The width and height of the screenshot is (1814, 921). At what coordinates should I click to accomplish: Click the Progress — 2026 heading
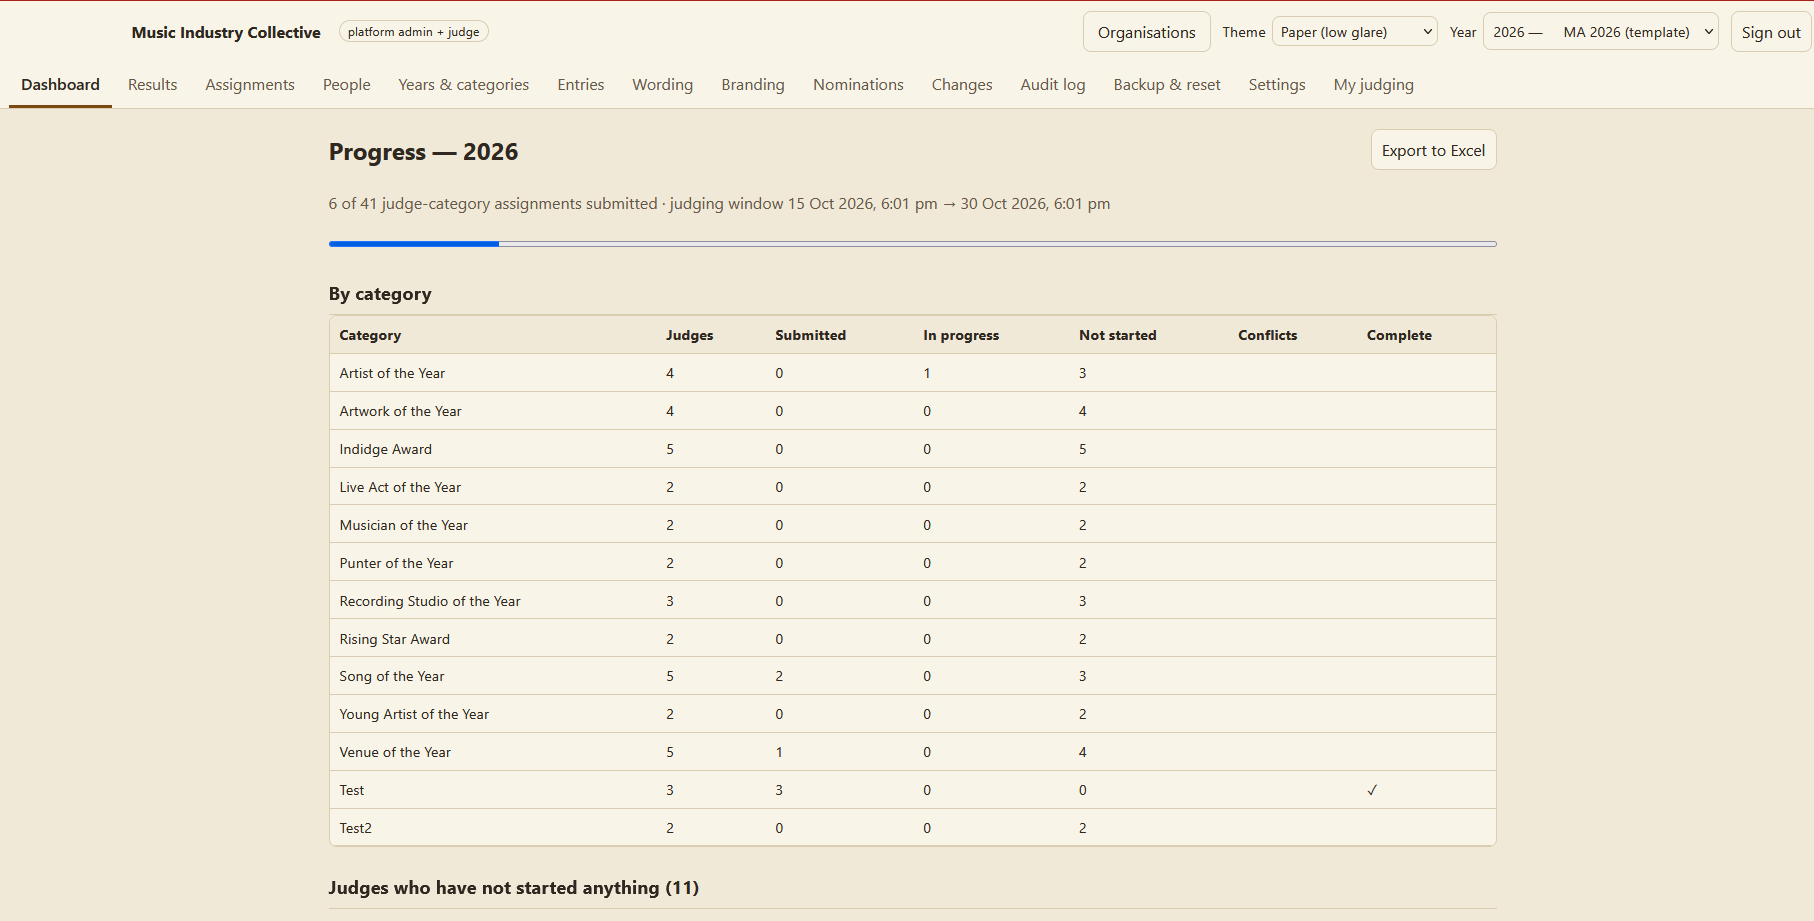pos(423,152)
